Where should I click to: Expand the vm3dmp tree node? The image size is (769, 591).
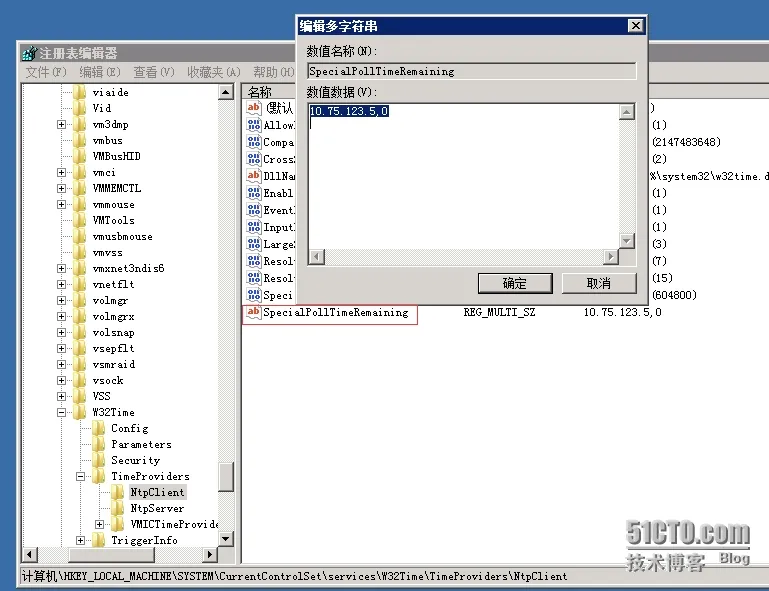(61, 125)
